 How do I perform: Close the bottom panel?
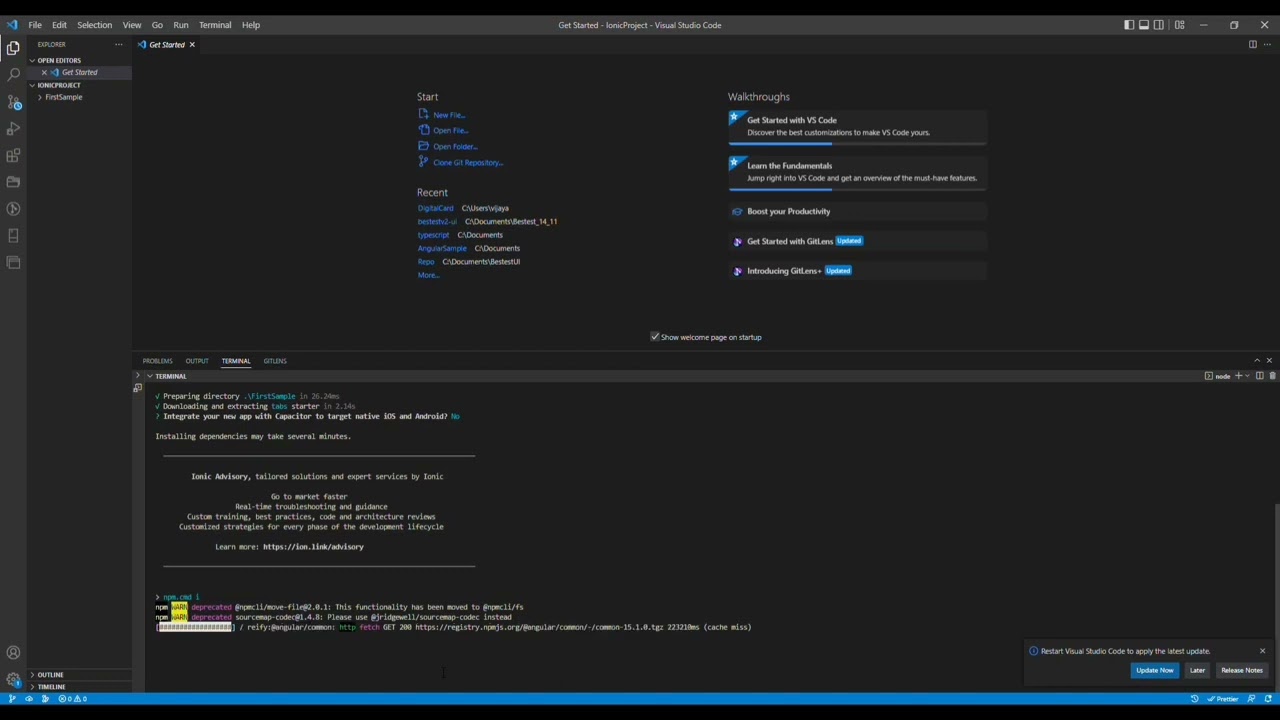tap(1269, 360)
